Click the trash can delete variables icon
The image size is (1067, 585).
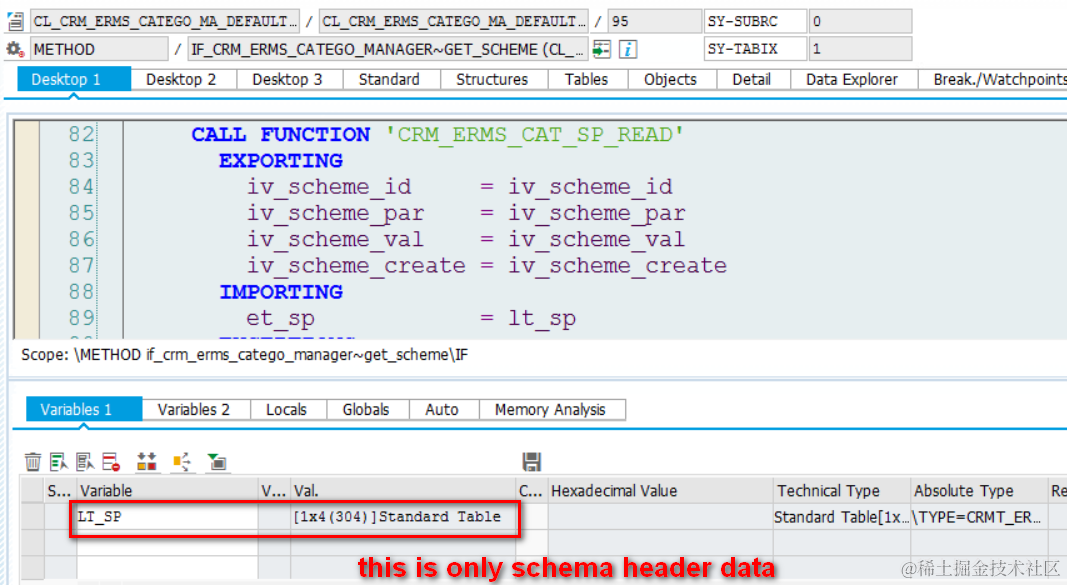[x=33, y=462]
